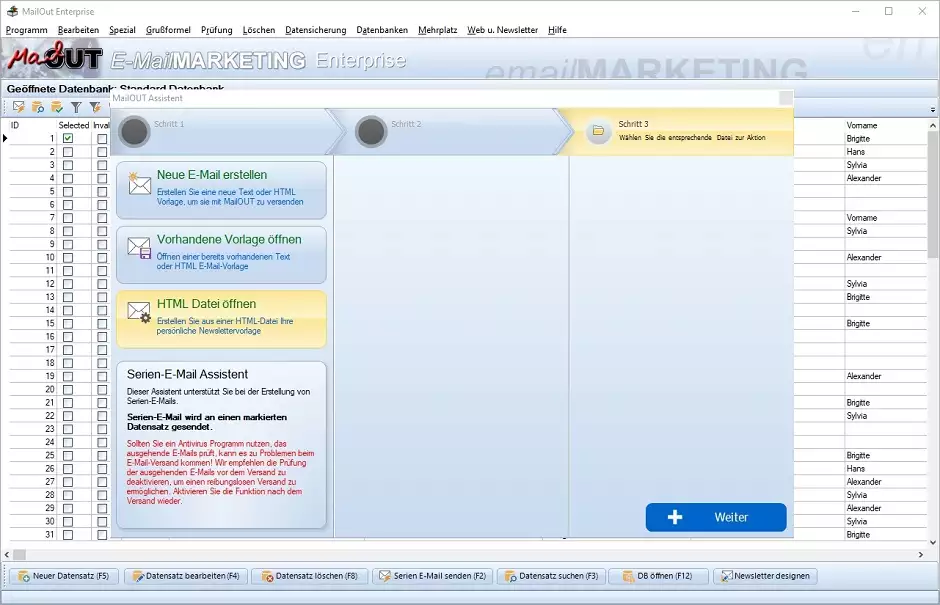Click the gear envelope icon for HTML Datei öffnen
This screenshot has width=940, height=605.
(x=139, y=312)
